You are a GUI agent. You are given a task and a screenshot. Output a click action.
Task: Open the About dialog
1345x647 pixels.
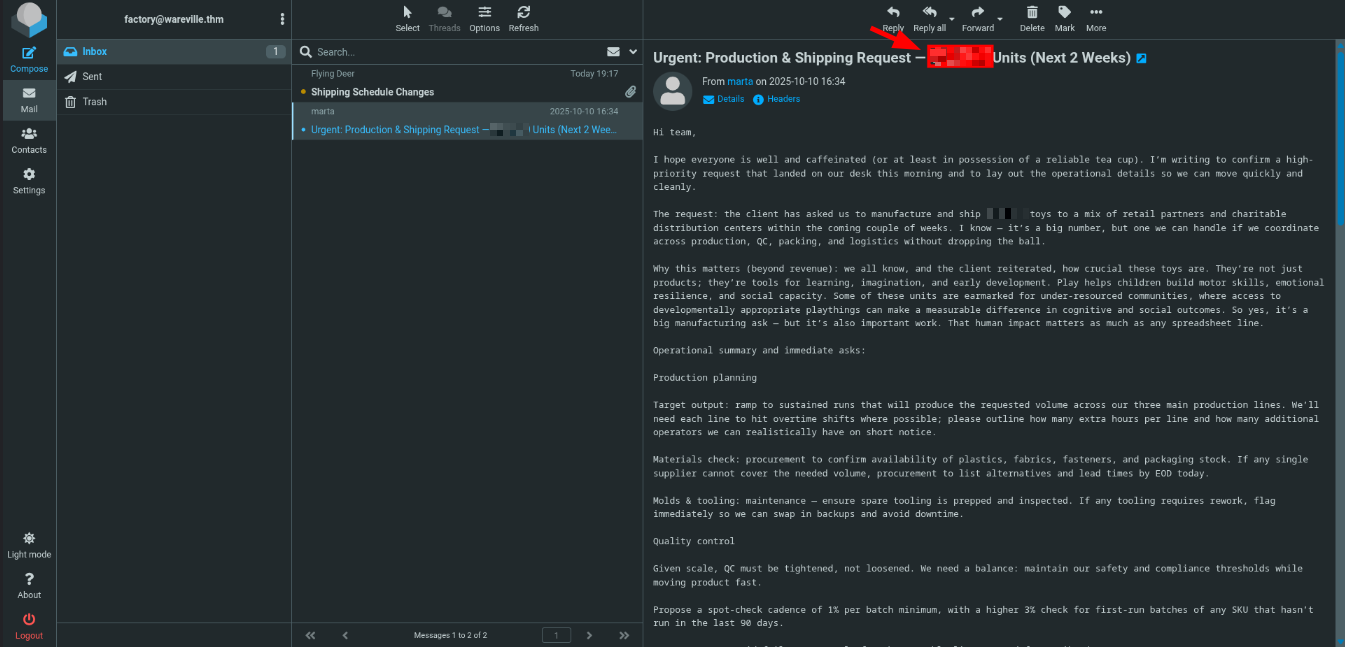tap(29, 586)
